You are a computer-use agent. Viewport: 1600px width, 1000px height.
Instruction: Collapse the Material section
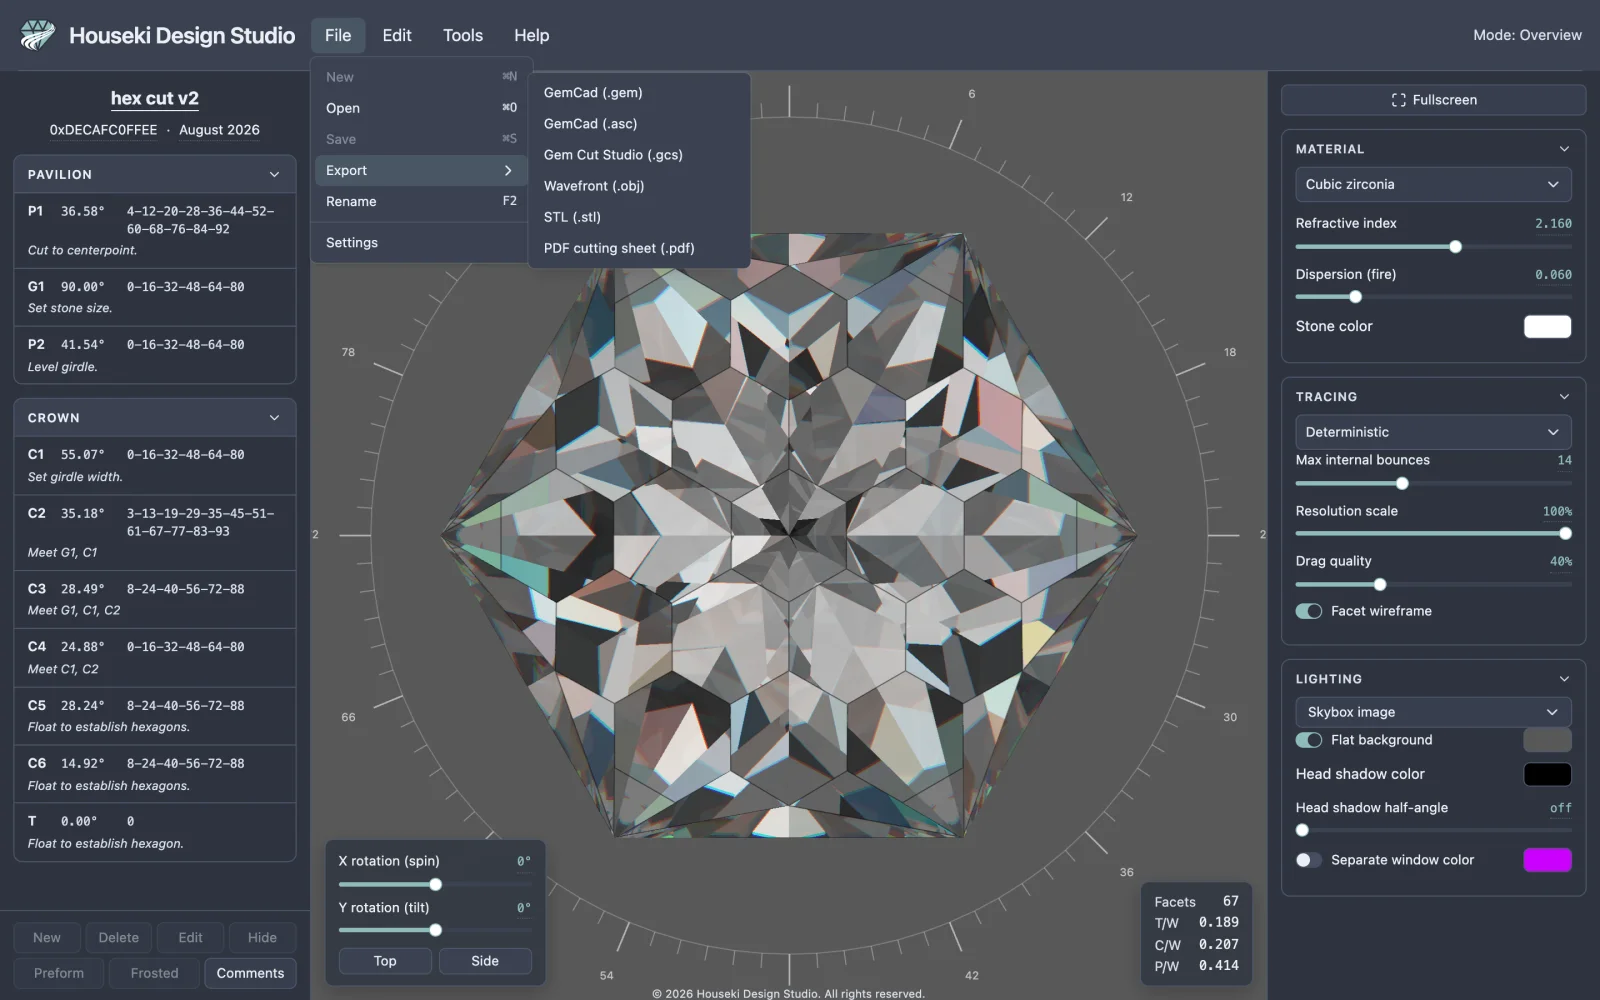click(x=1564, y=149)
